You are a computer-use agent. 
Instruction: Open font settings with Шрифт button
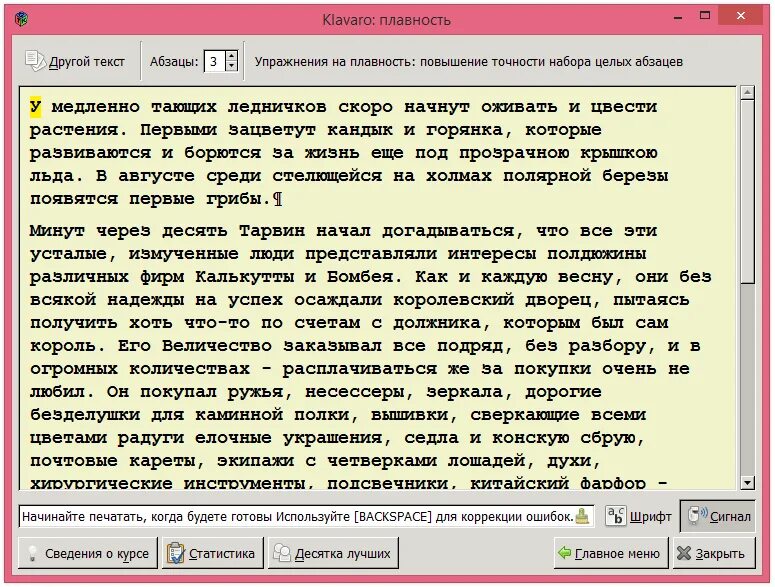(x=639, y=516)
